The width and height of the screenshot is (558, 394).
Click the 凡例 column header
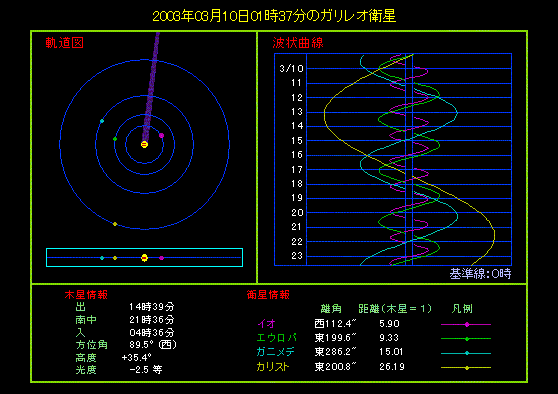[462, 309]
